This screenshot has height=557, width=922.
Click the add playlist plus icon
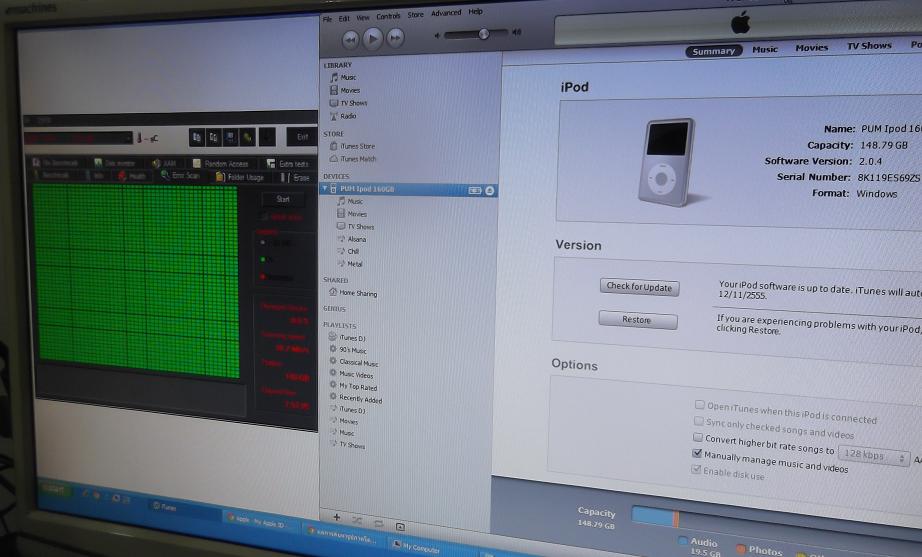pos(336,518)
